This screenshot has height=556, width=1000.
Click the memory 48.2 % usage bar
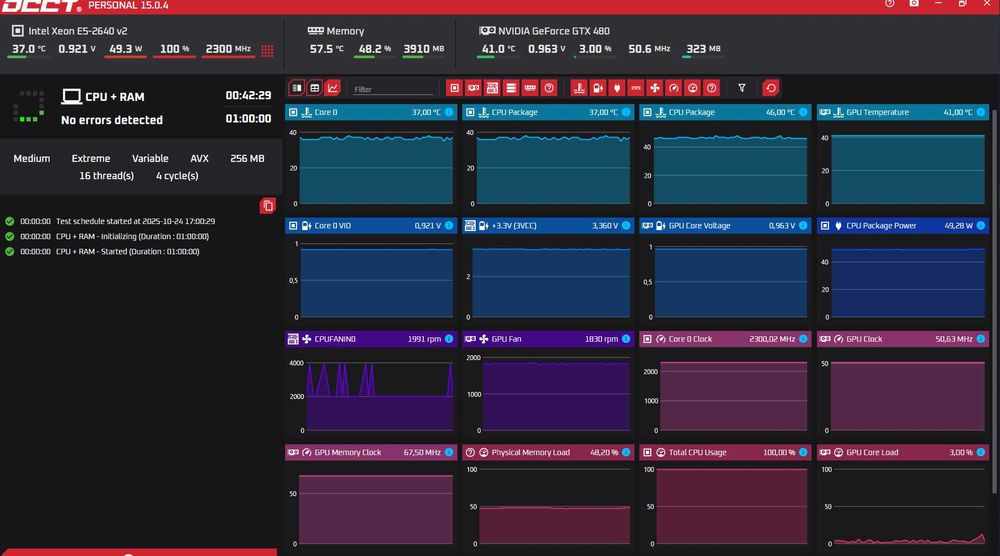374,57
